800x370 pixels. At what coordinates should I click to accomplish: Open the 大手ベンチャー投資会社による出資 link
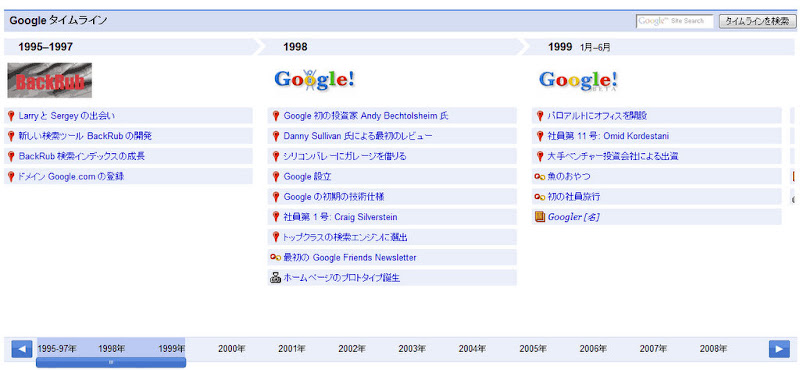tap(613, 156)
